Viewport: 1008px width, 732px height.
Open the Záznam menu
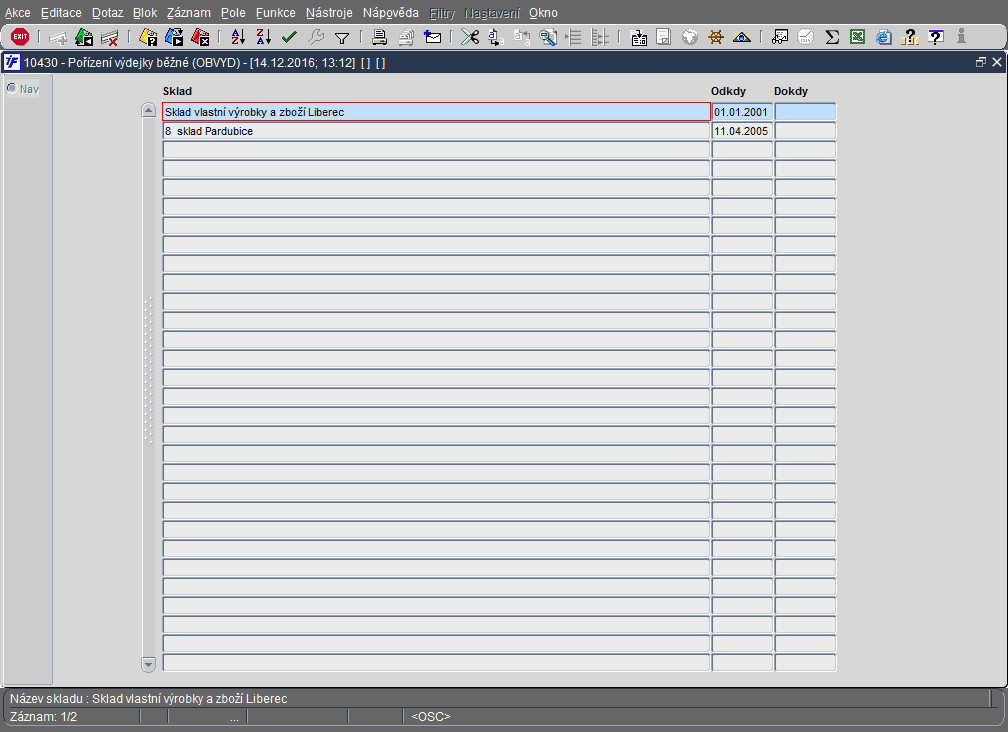coord(188,13)
